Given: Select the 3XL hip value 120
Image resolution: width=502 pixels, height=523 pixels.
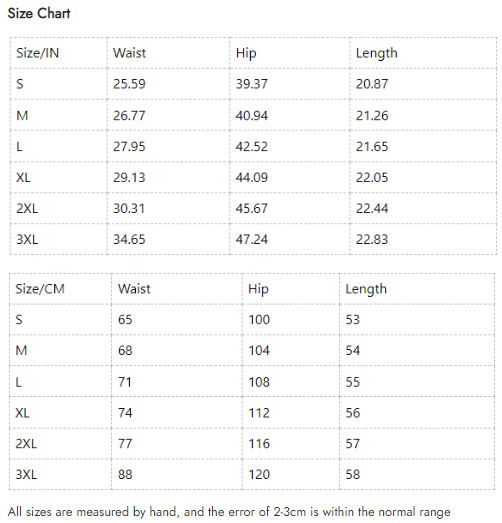Looking at the screenshot, I should pyautogui.click(x=259, y=475).
